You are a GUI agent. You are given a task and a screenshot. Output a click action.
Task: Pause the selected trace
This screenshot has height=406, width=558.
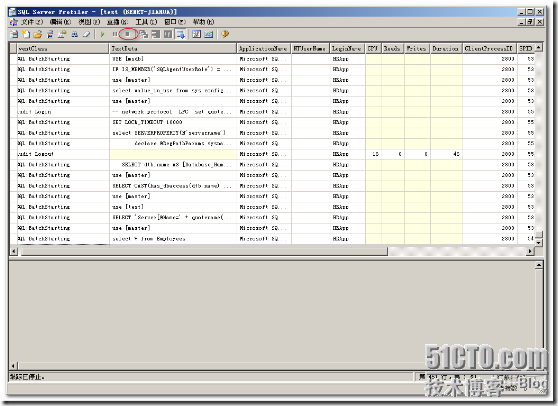click(115, 34)
